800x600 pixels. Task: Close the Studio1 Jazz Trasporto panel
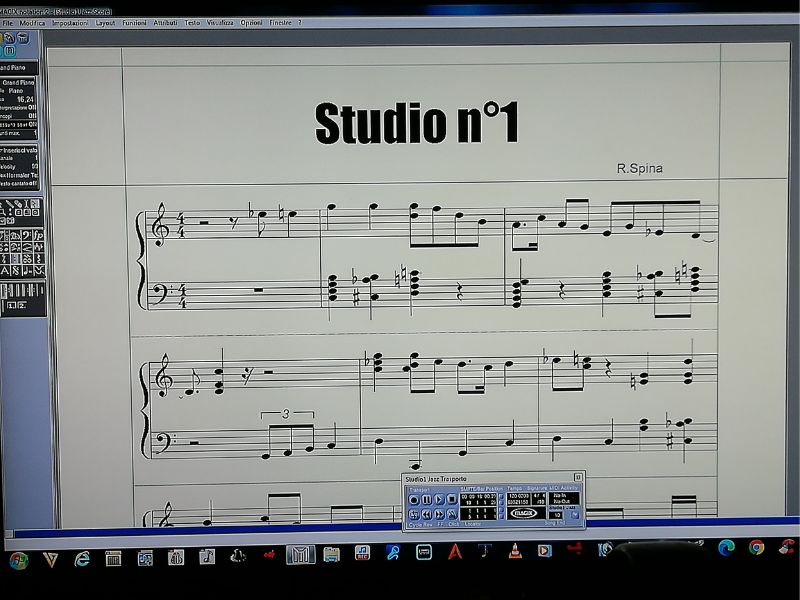pyautogui.click(x=578, y=478)
